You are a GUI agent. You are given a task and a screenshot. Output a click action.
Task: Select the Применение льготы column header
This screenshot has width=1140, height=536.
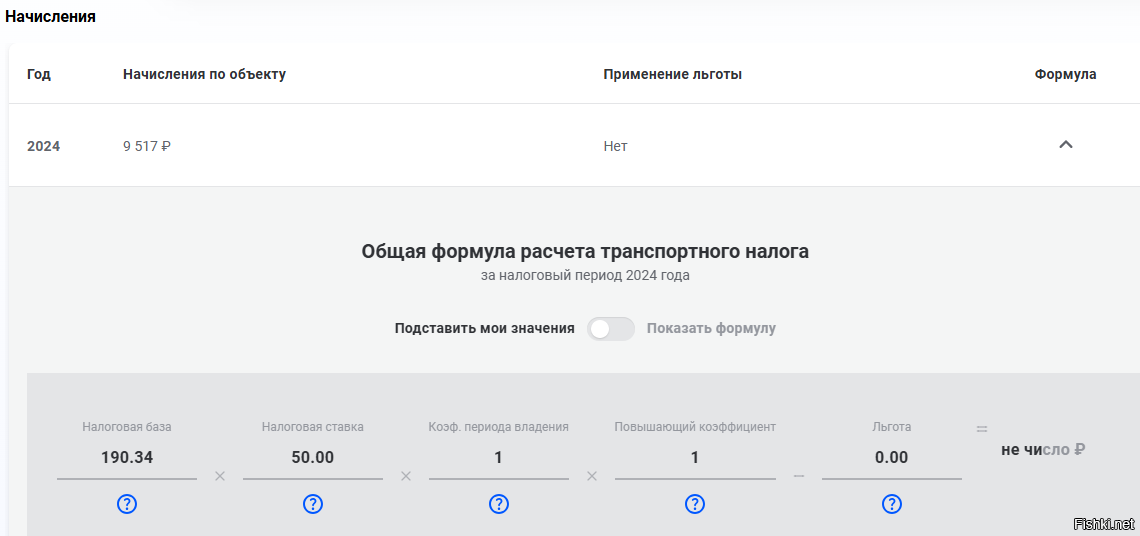coord(672,75)
